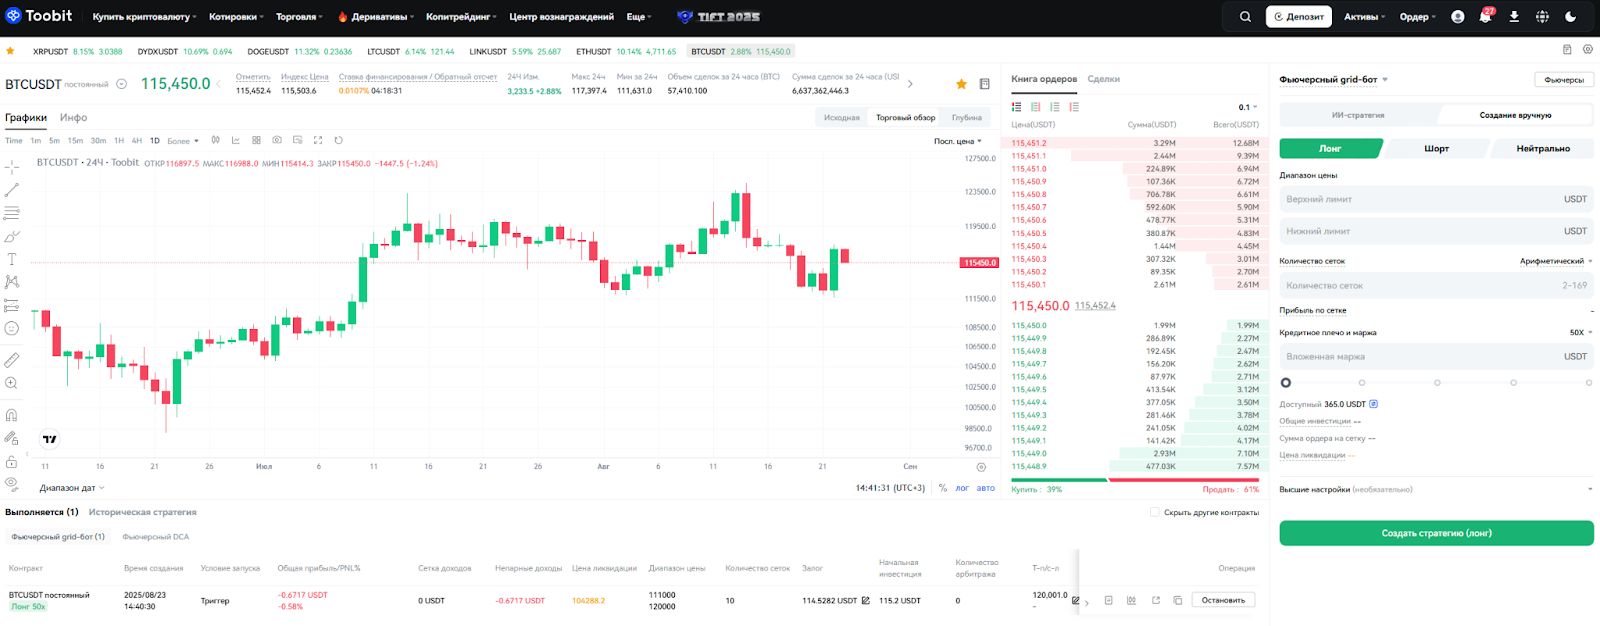Viewport: 1600px width, 626px height.
Task: Toggle the percent scale on the chart
Action: tap(943, 488)
